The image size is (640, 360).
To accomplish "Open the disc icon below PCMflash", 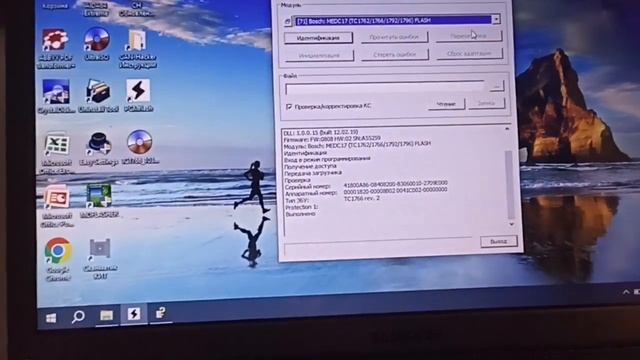I will 140,147.
